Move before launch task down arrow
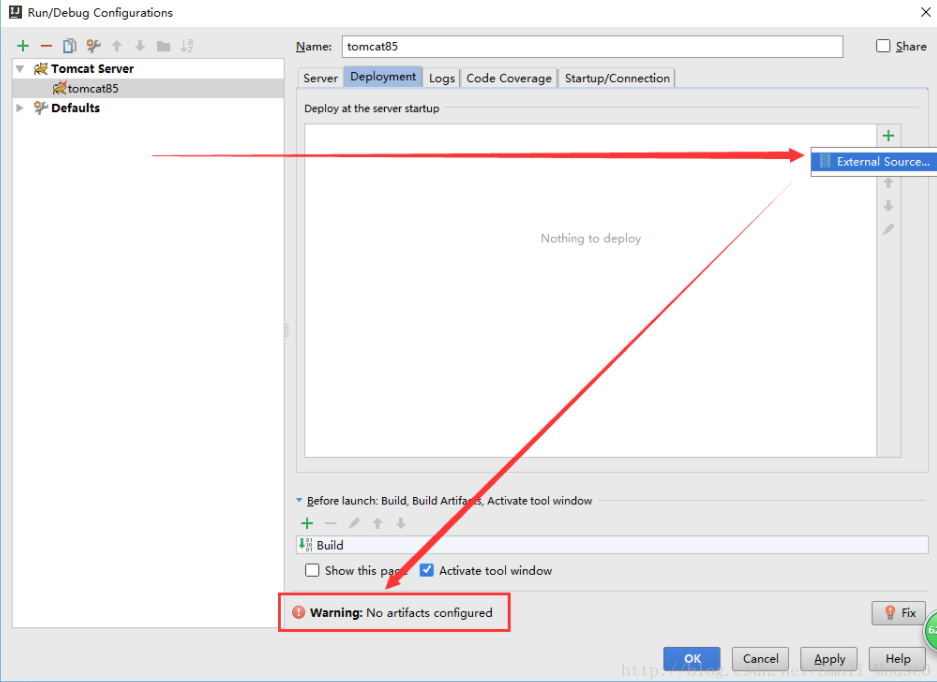Image resolution: width=937 pixels, height=682 pixels. pos(400,523)
